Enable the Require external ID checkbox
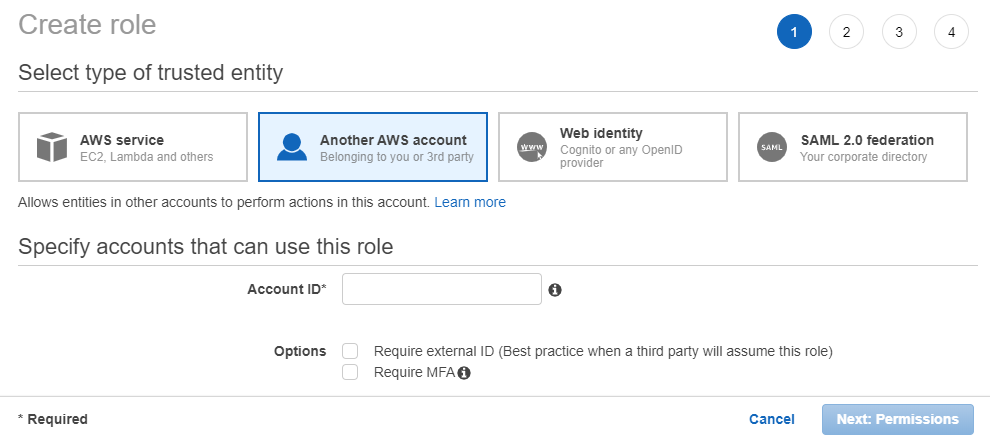The width and height of the screenshot is (990, 447). pos(350,351)
